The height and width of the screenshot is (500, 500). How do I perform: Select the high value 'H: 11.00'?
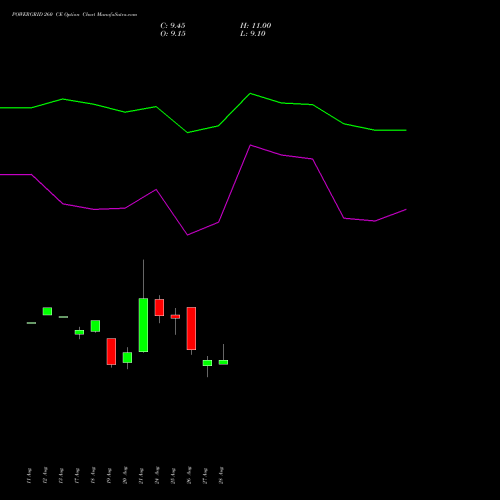pos(255,26)
